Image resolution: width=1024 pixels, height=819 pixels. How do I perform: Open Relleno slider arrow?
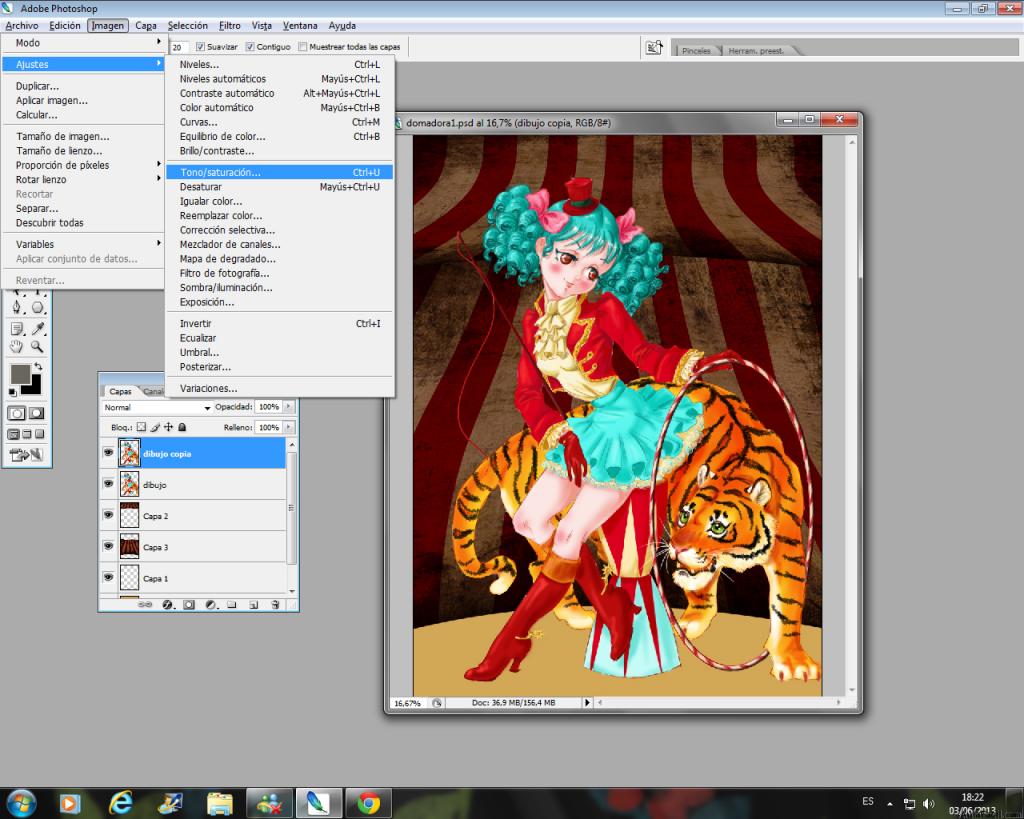pos(289,427)
